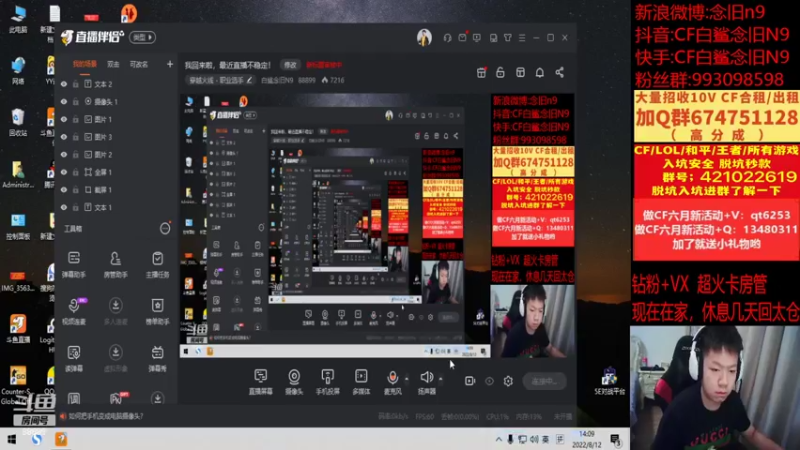Switch to 可改名 scene tab
The width and height of the screenshot is (800, 450).
[139, 64]
